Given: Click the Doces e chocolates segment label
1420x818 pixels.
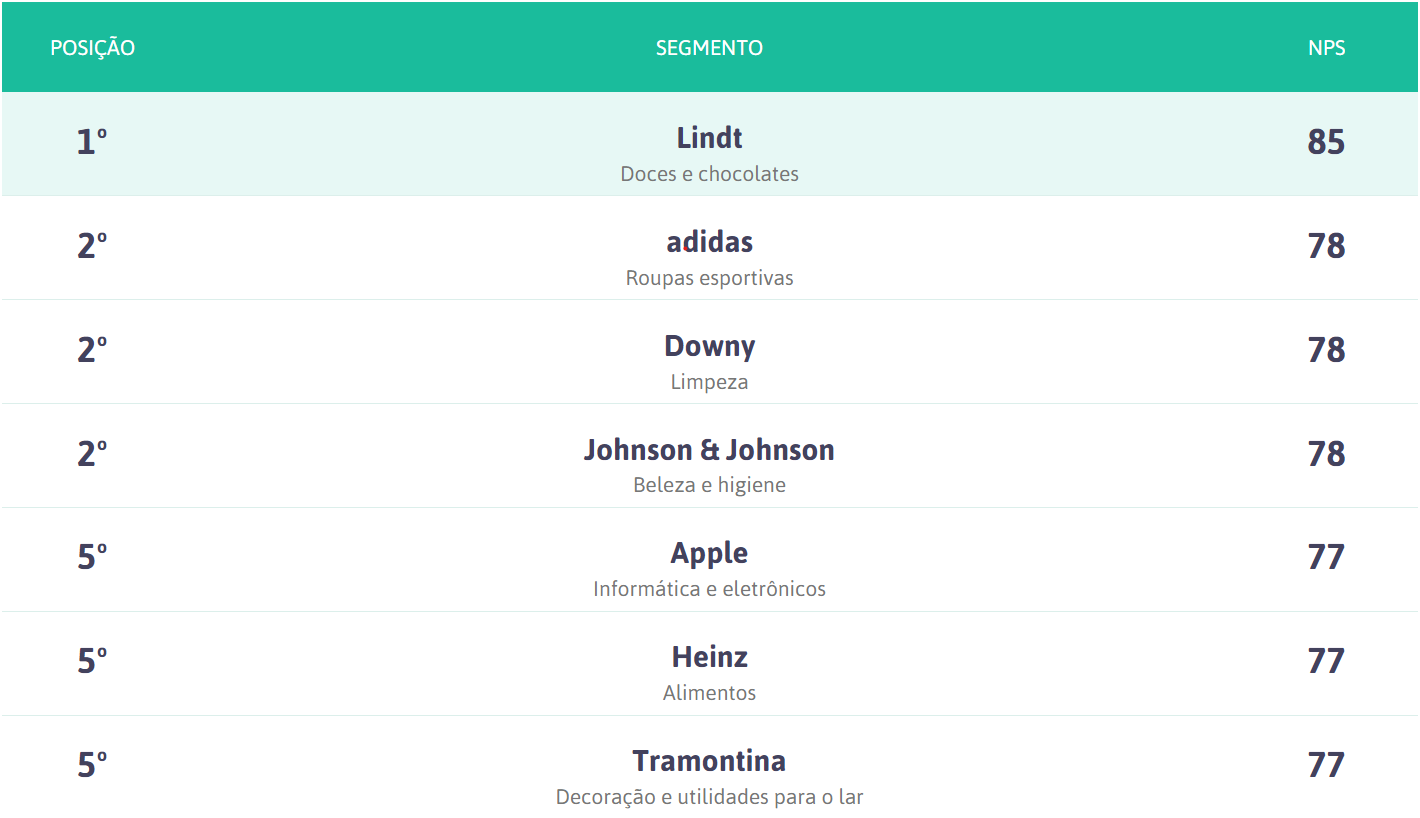Looking at the screenshot, I should click(x=709, y=174).
